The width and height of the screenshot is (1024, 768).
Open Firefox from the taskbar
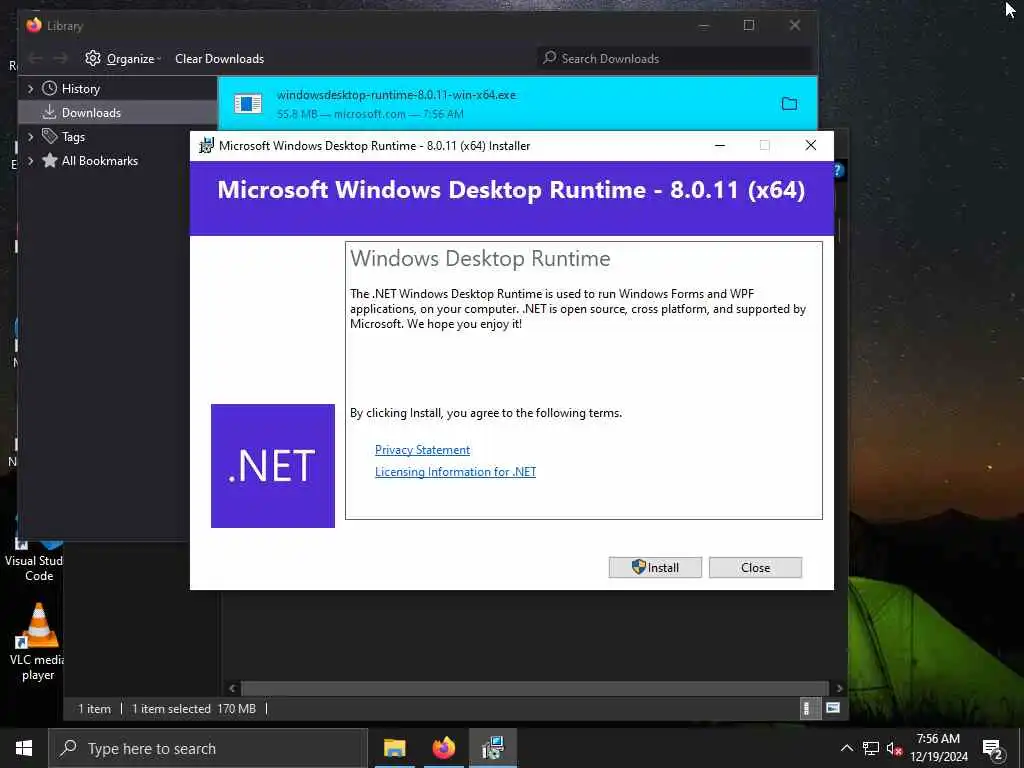[x=443, y=748]
